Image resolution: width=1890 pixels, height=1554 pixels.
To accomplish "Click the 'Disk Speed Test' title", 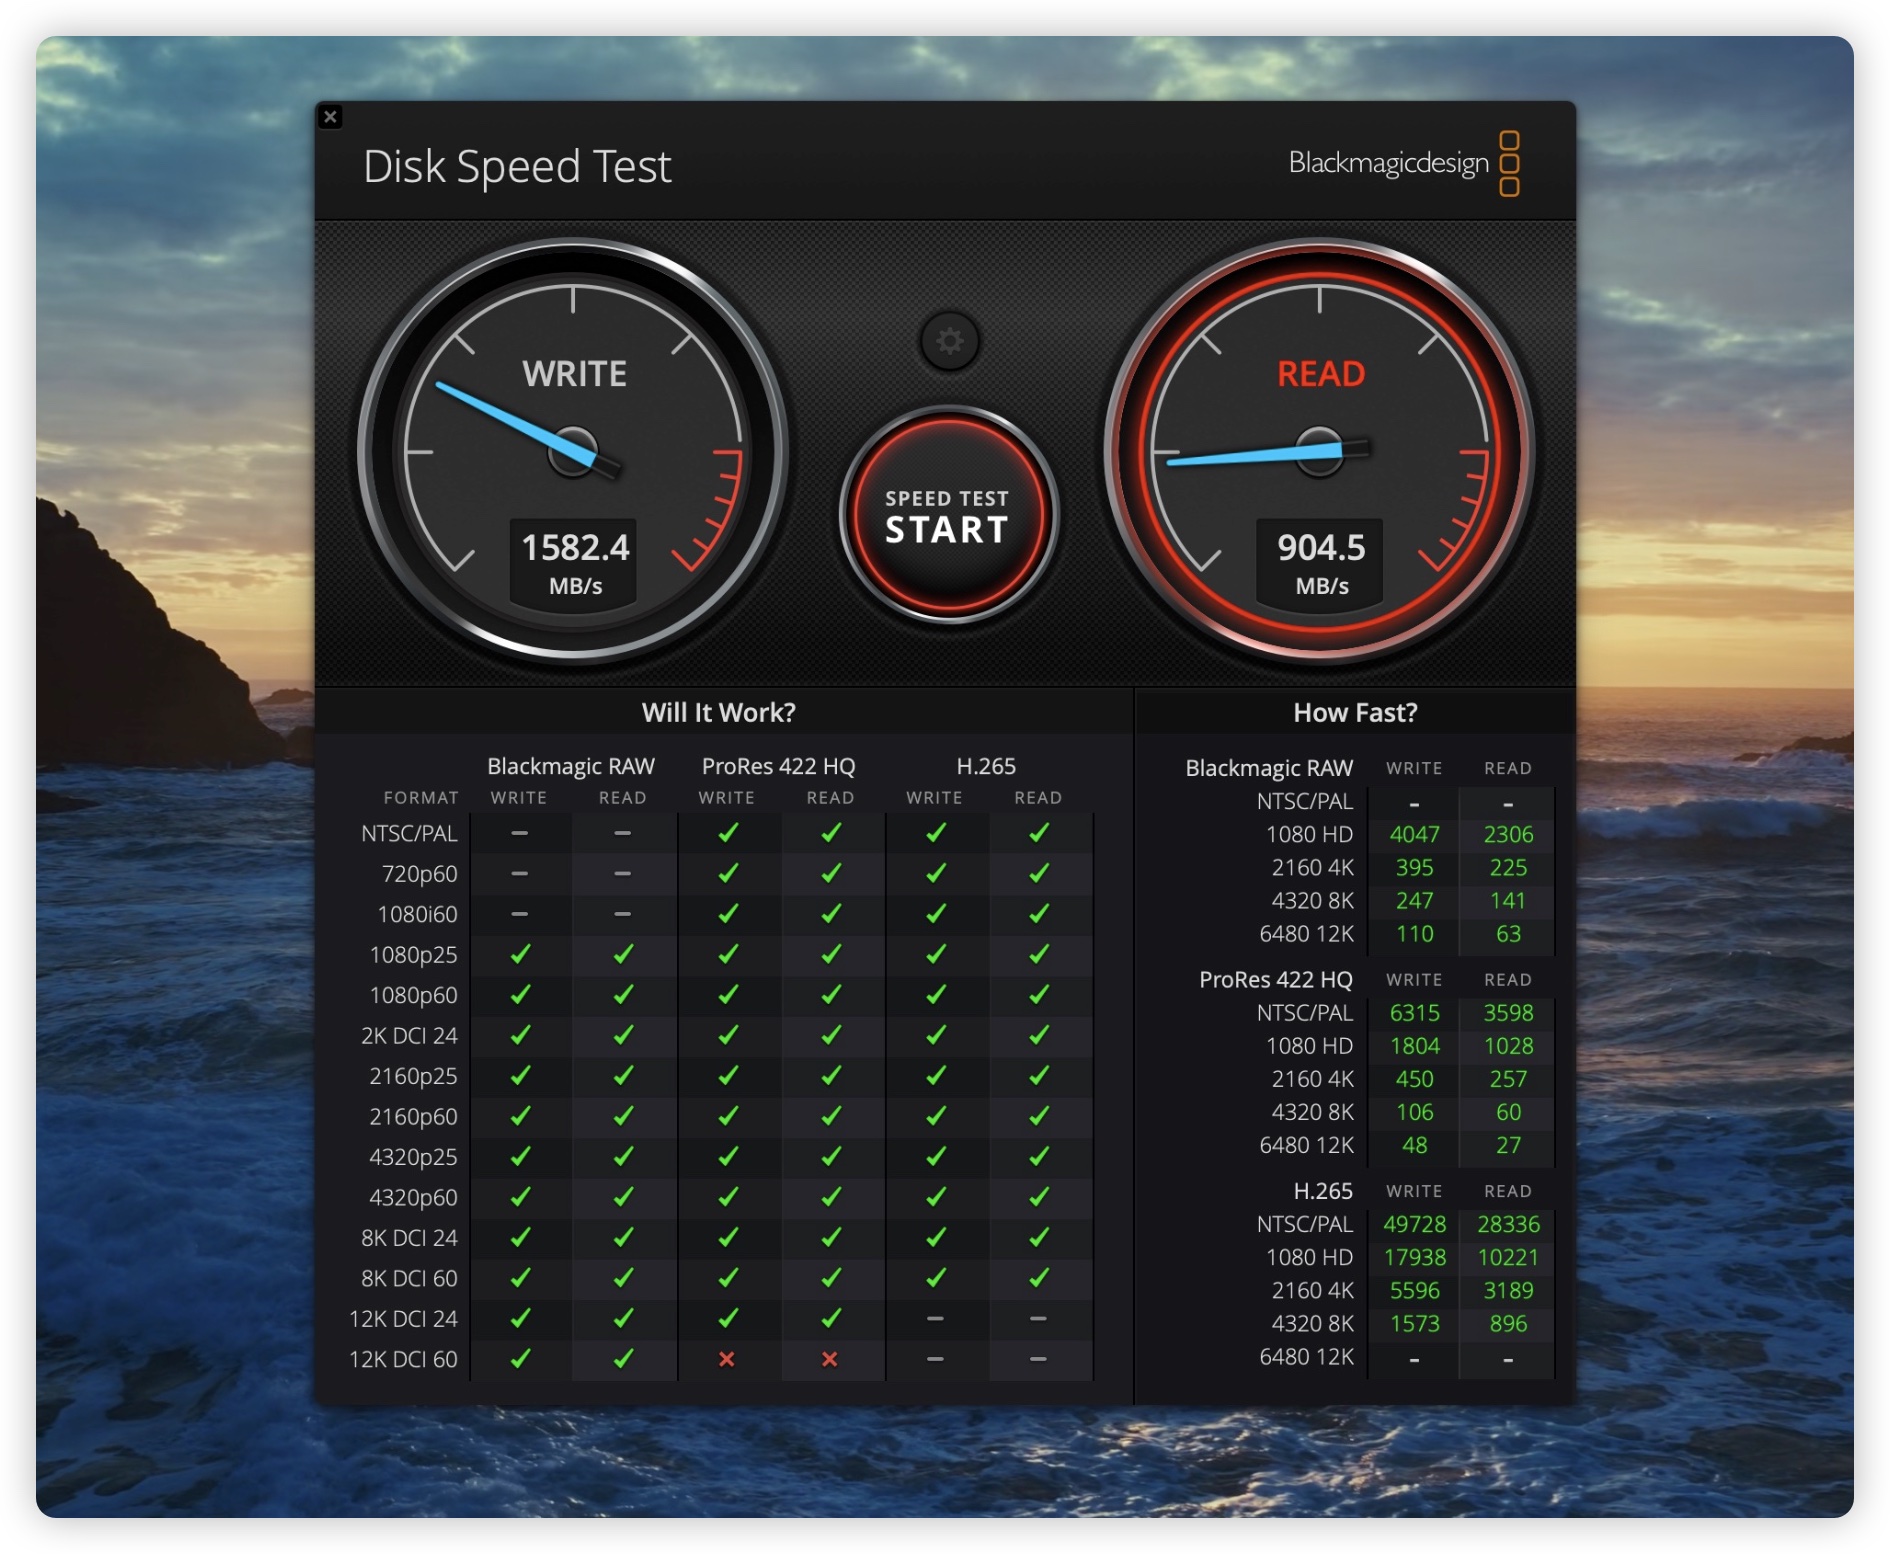I will click(517, 166).
